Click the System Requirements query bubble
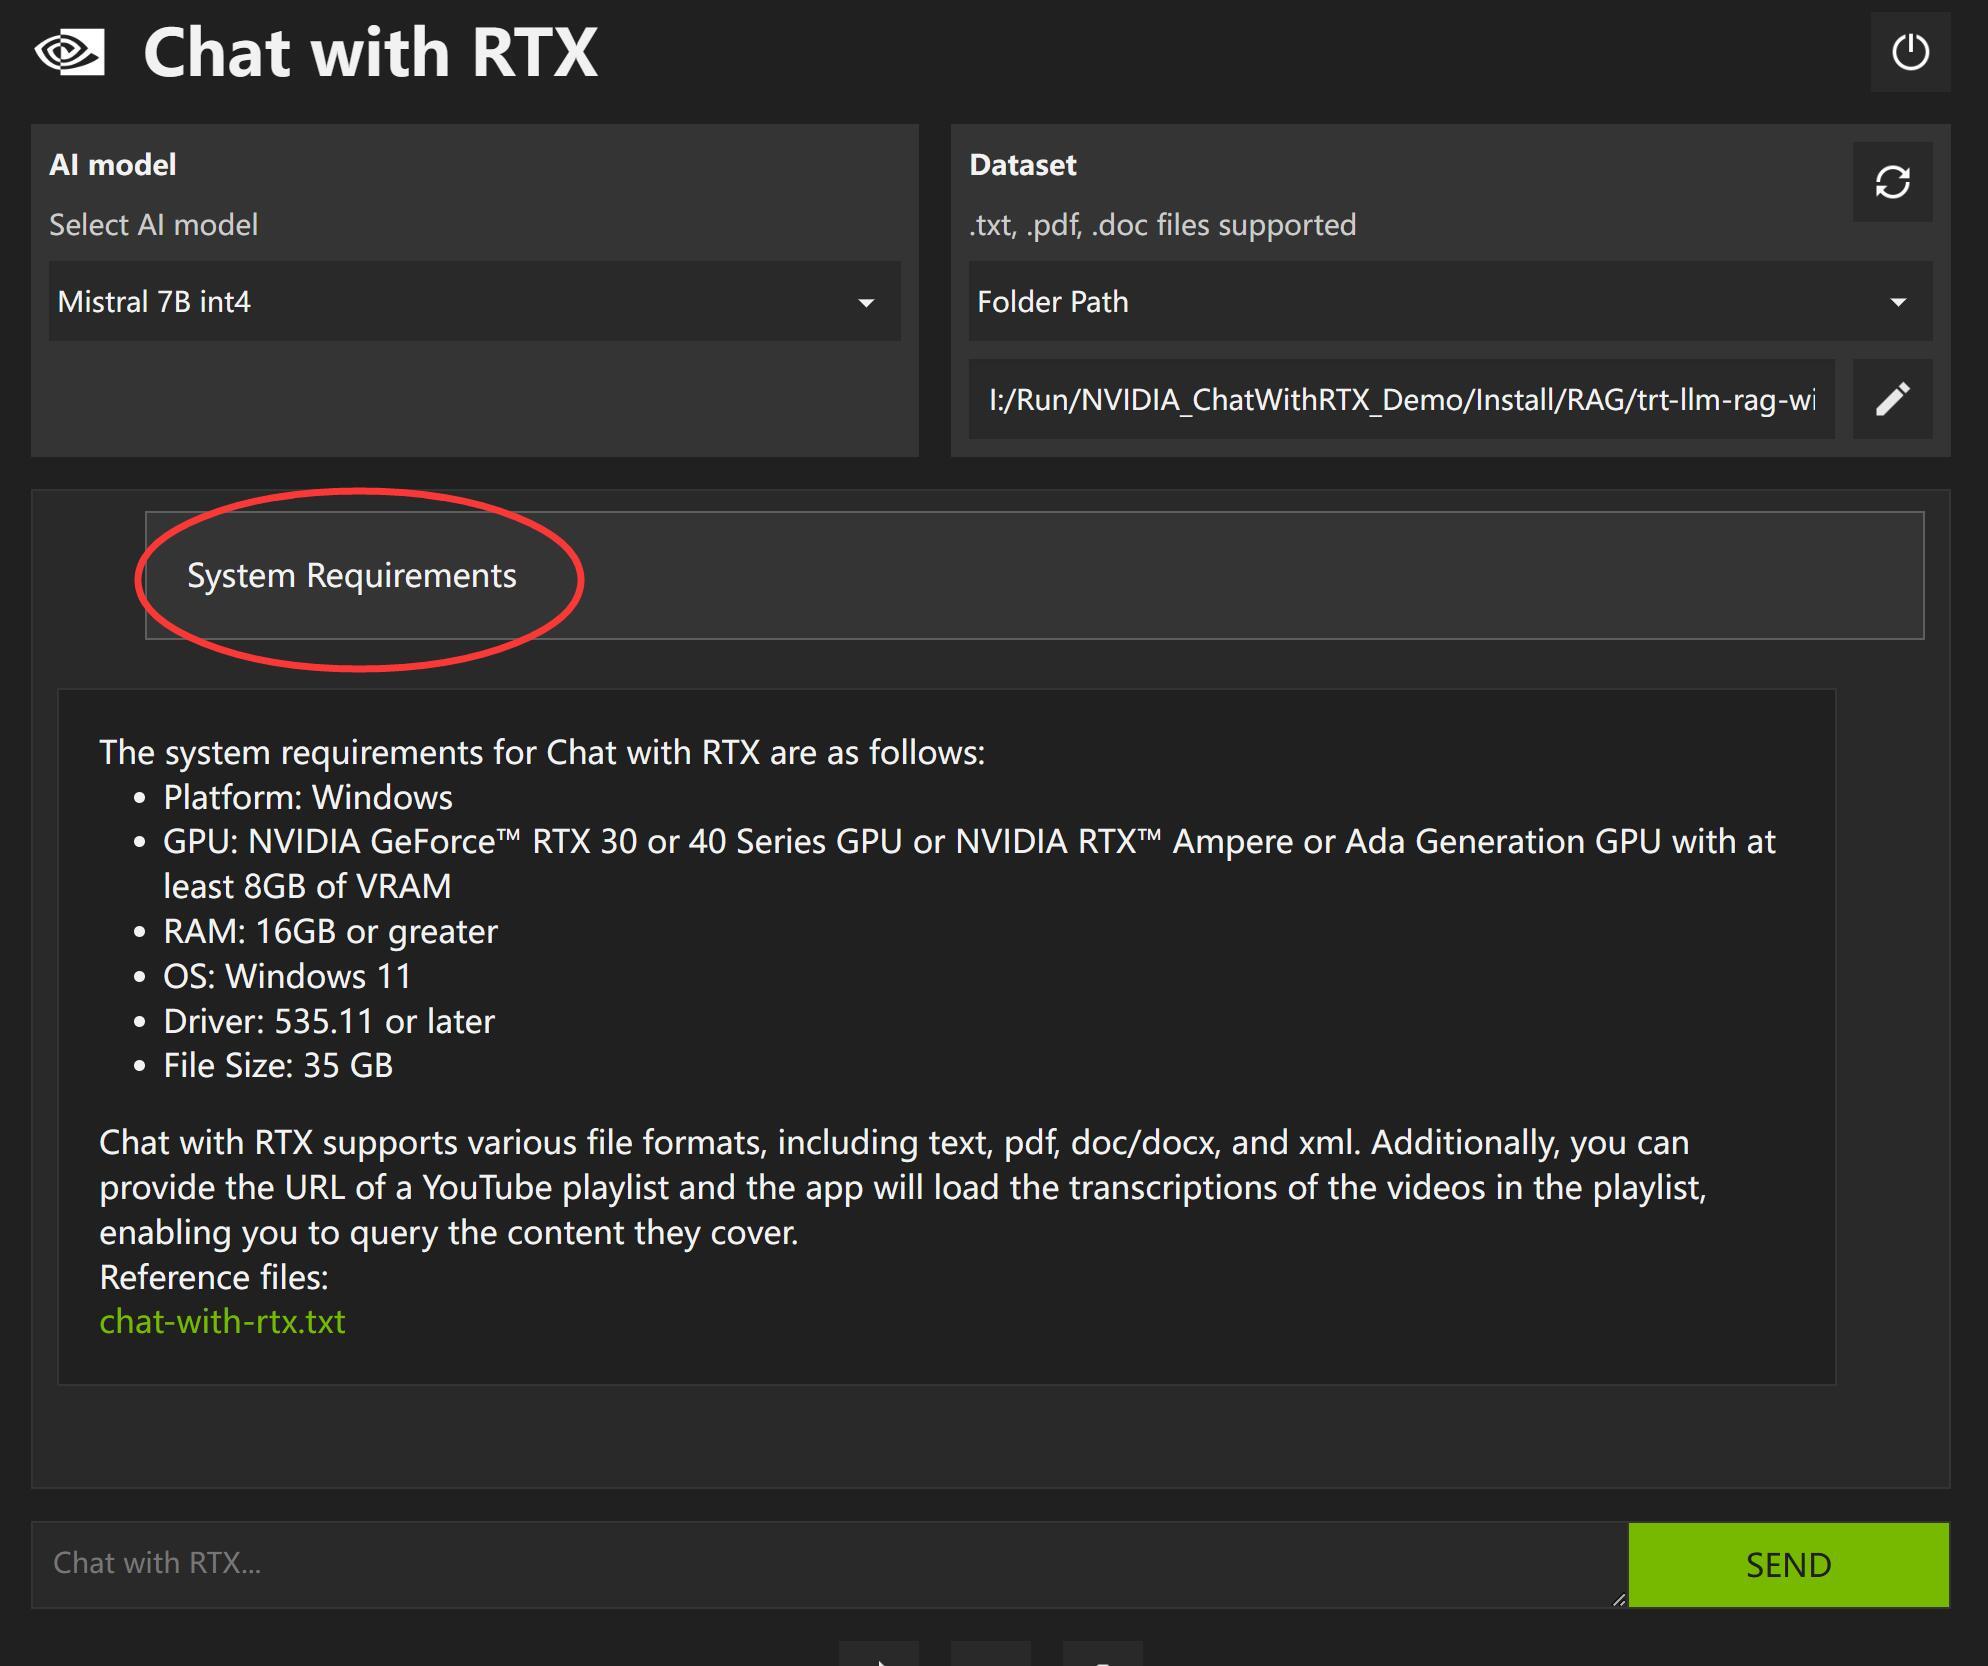The image size is (1988, 1666). (x=1034, y=575)
